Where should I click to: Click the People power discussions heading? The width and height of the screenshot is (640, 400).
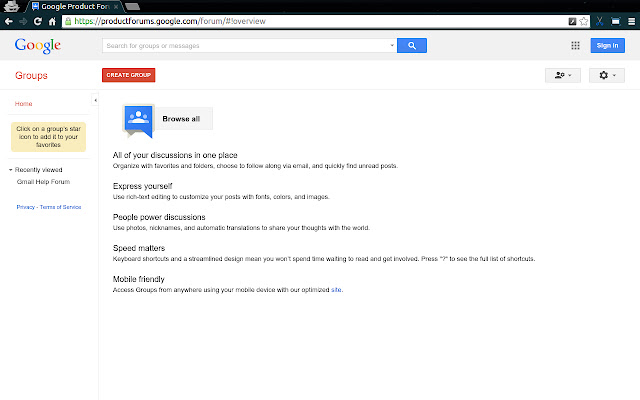tap(159, 217)
